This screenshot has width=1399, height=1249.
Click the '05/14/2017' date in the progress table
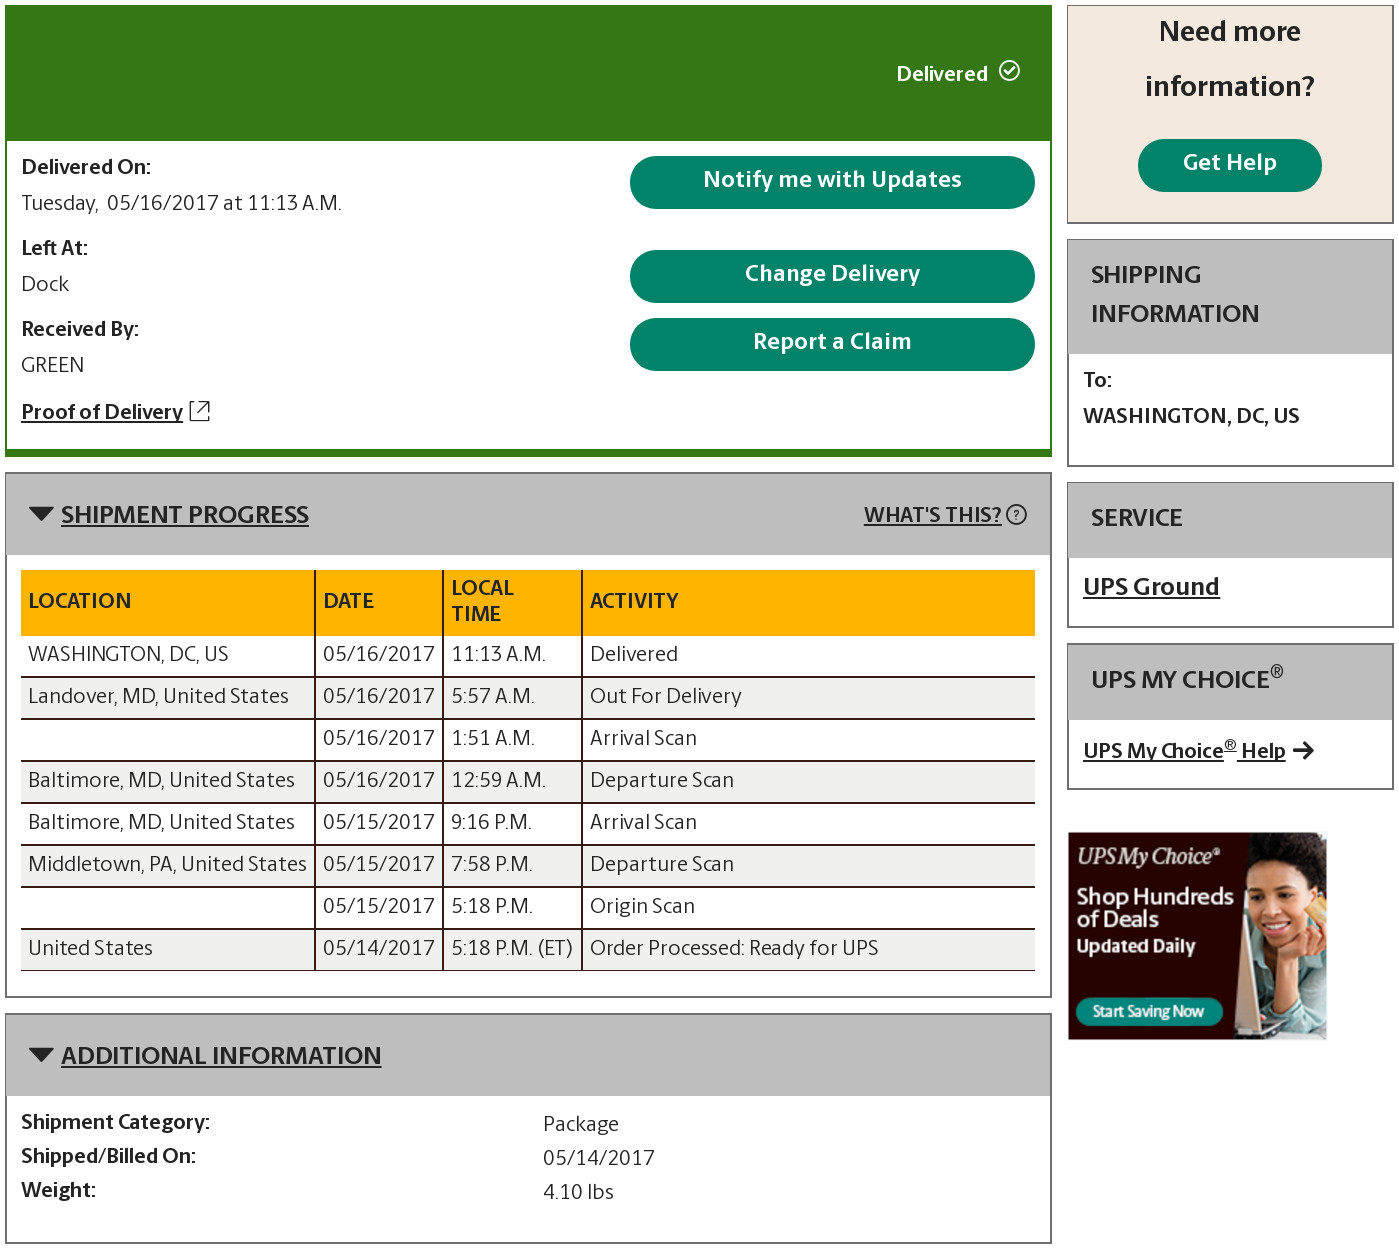pos(379,949)
